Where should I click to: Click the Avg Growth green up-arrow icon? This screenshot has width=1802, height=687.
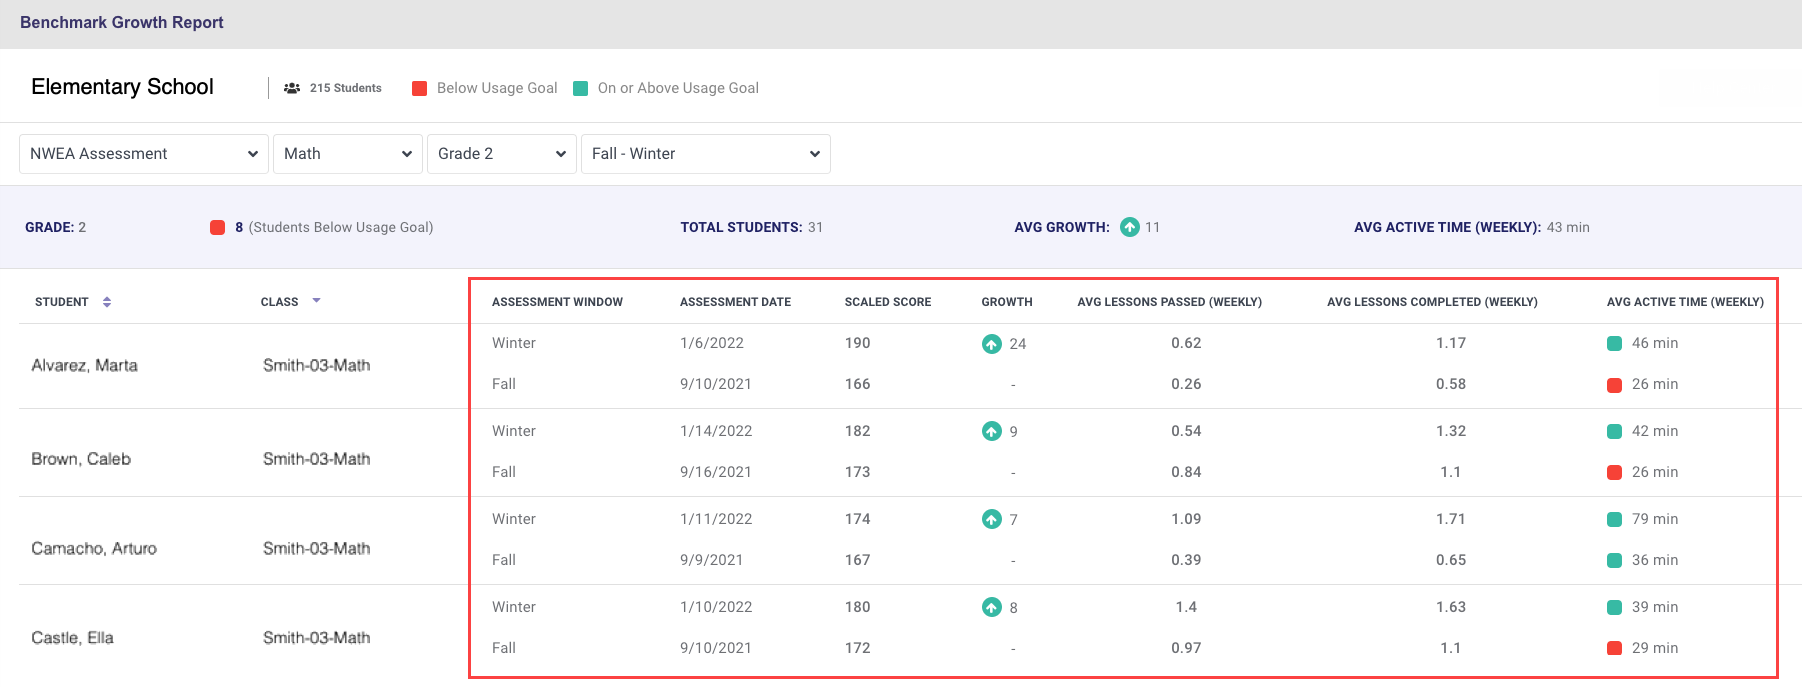[x=1129, y=227]
